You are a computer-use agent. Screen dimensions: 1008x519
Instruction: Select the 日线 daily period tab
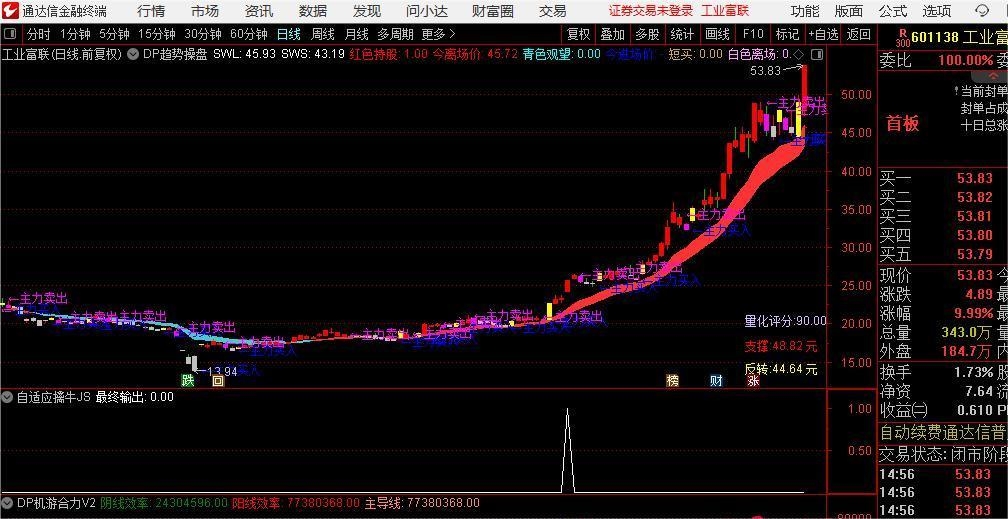coord(289,34)
